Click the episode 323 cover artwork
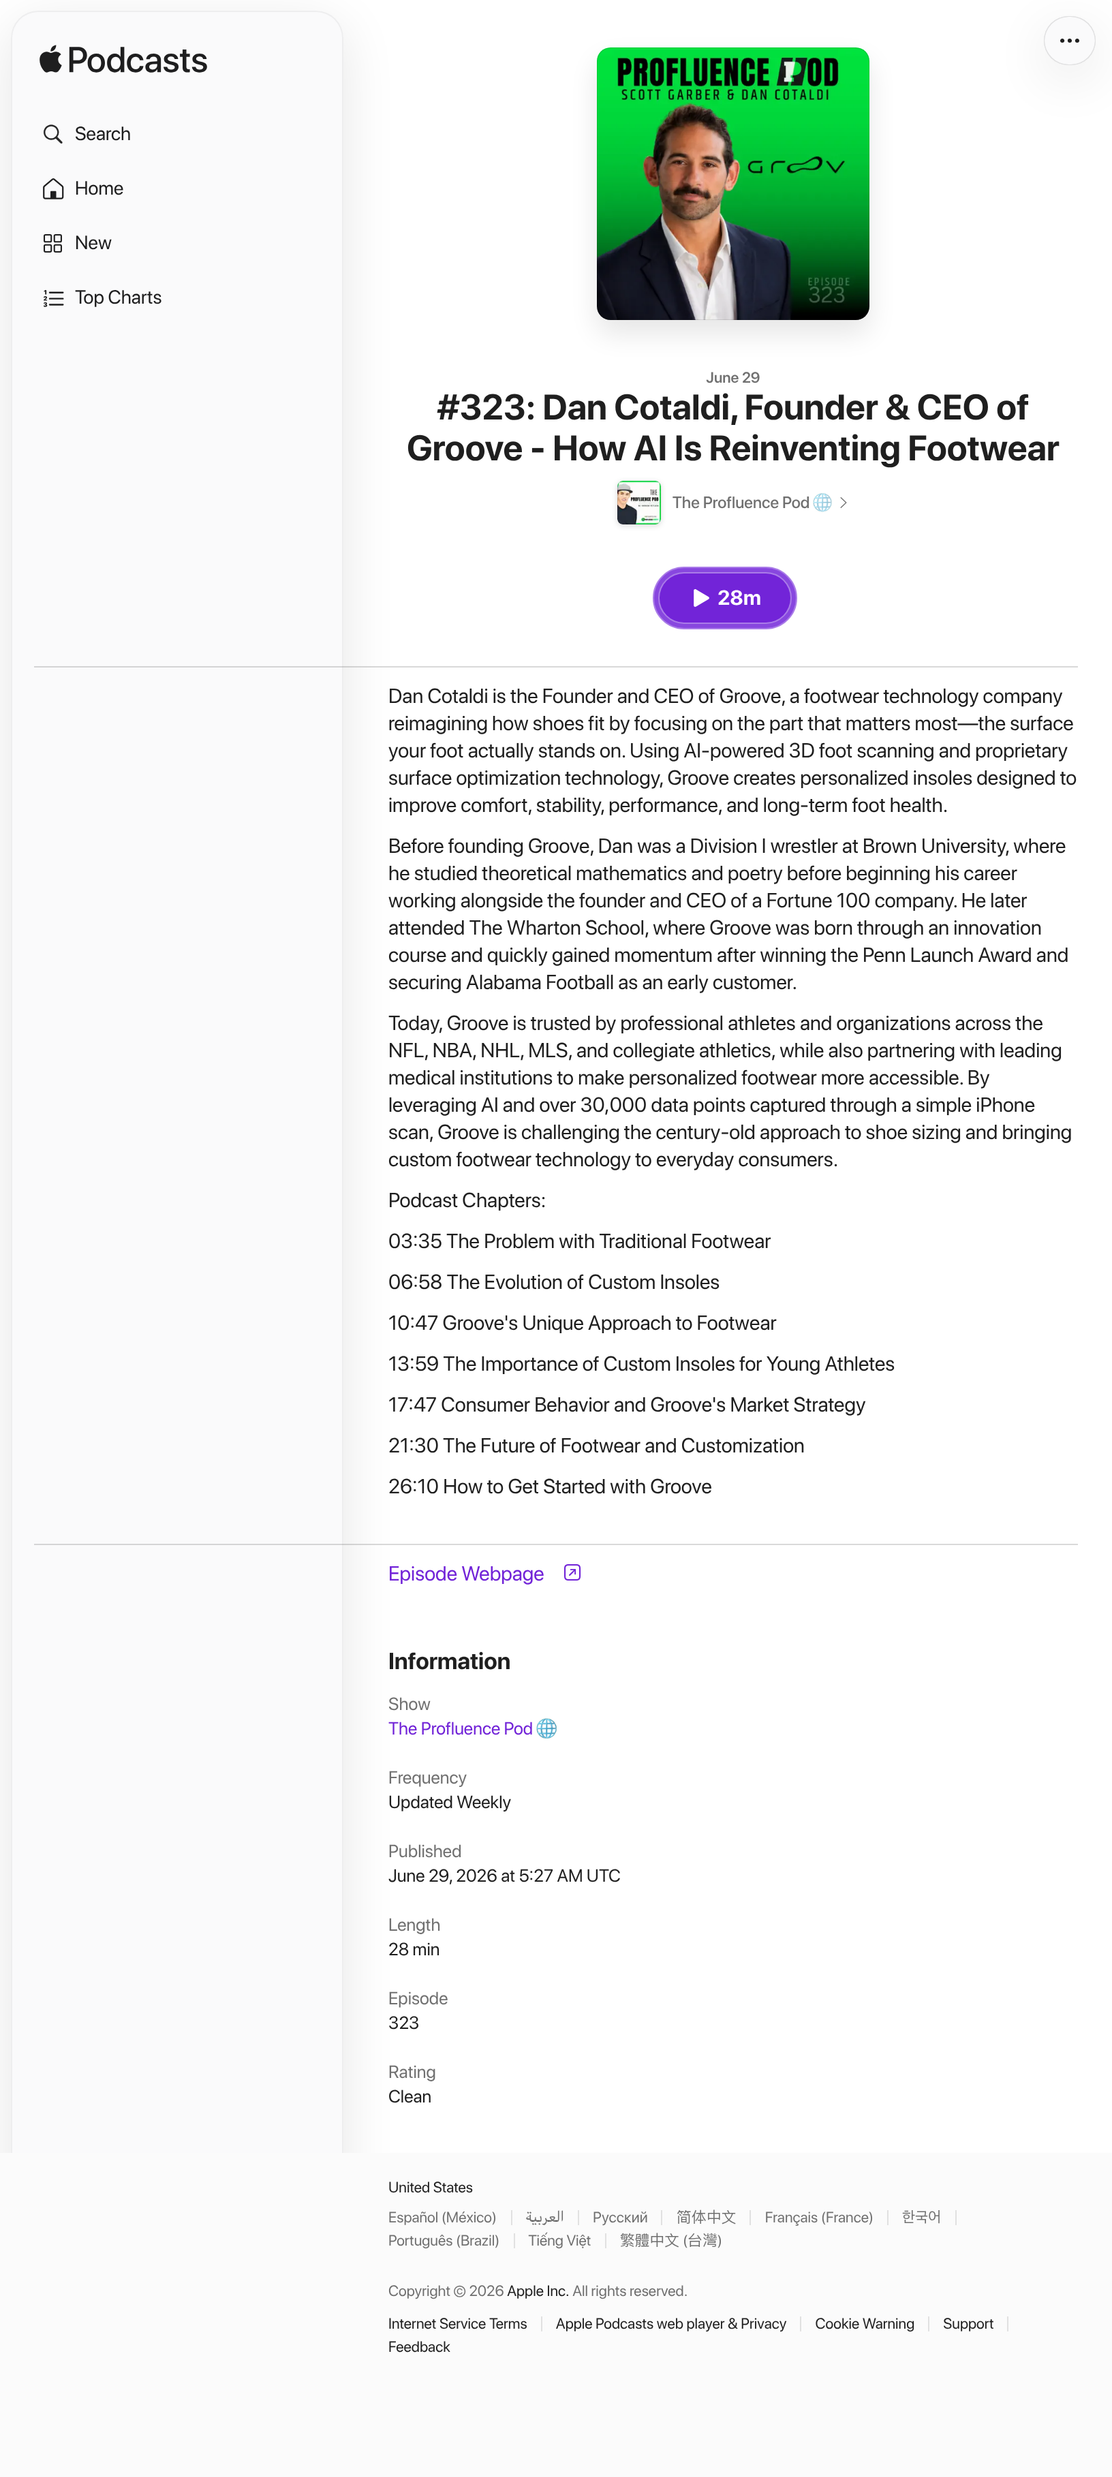 coord(733,184)
